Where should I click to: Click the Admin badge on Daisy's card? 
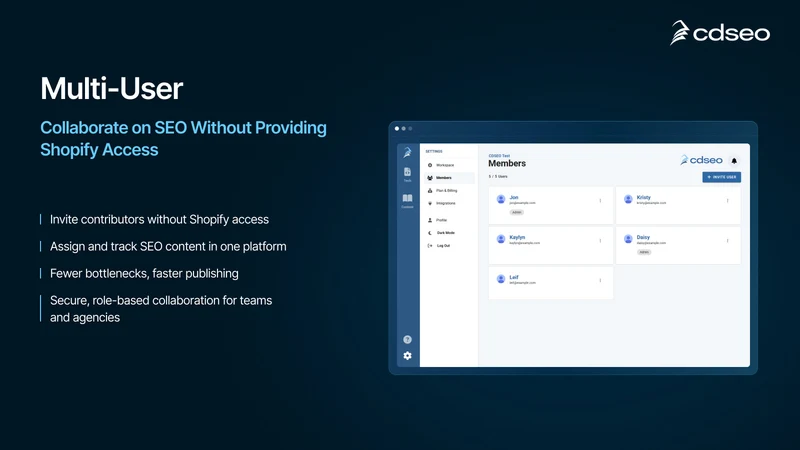644,252
